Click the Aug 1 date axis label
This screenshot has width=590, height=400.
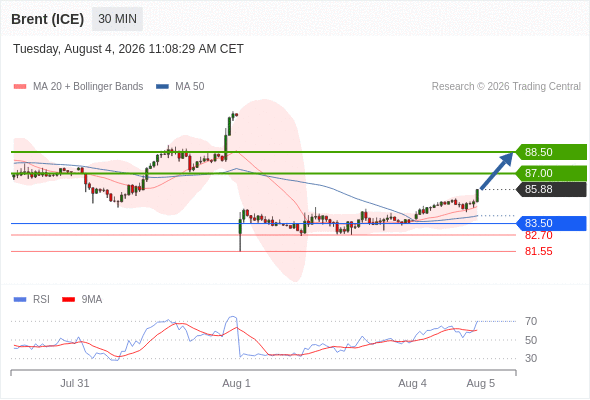(x=236, y=383)
